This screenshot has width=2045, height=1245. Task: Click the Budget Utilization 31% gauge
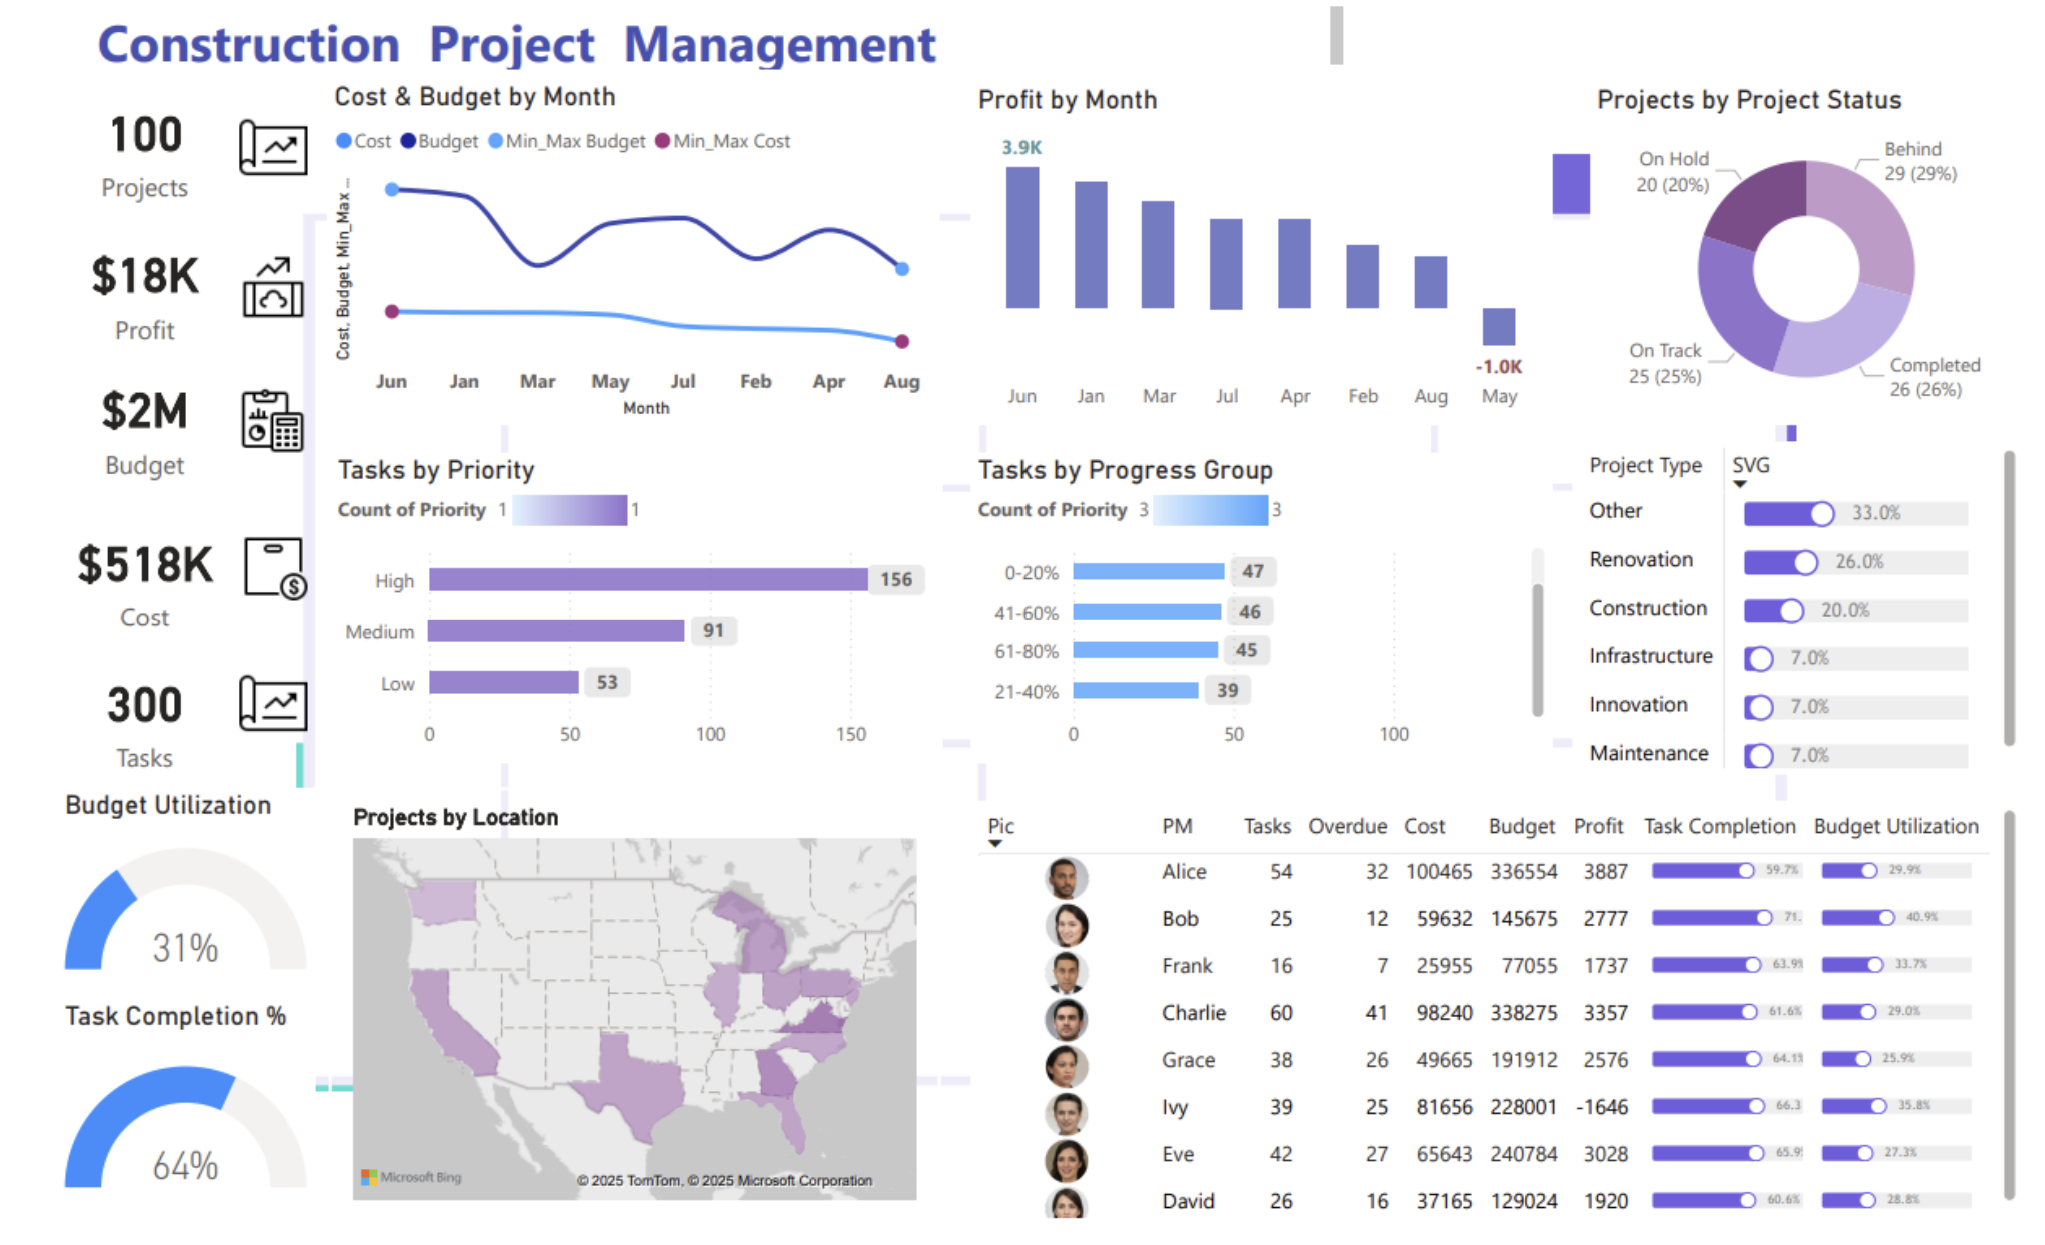coord(185,910)
